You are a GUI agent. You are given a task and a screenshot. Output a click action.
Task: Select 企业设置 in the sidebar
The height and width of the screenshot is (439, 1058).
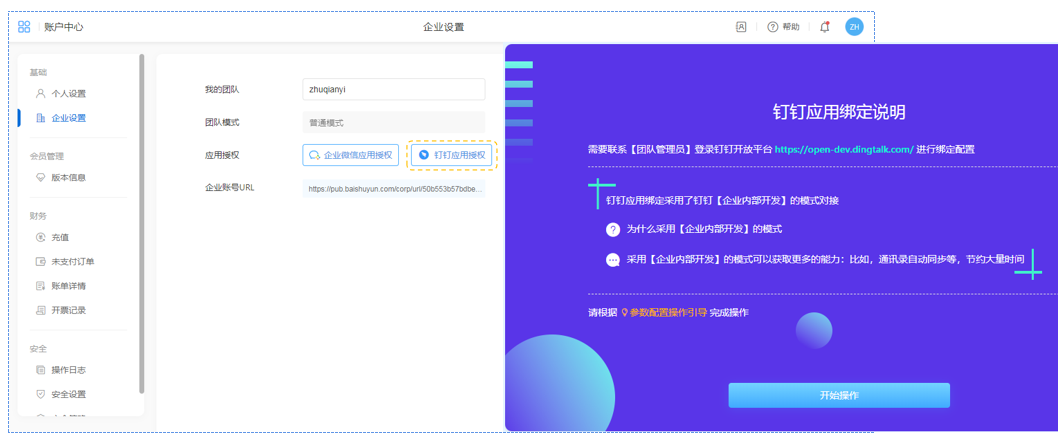[68, 118]
